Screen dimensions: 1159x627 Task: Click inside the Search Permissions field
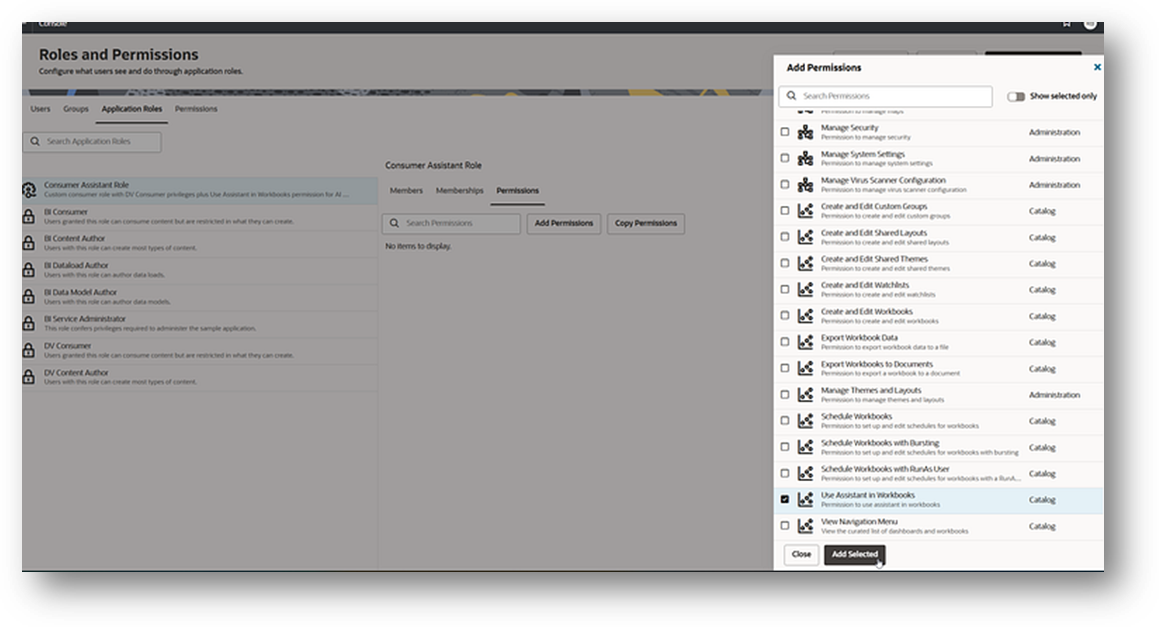pos(885,95)
